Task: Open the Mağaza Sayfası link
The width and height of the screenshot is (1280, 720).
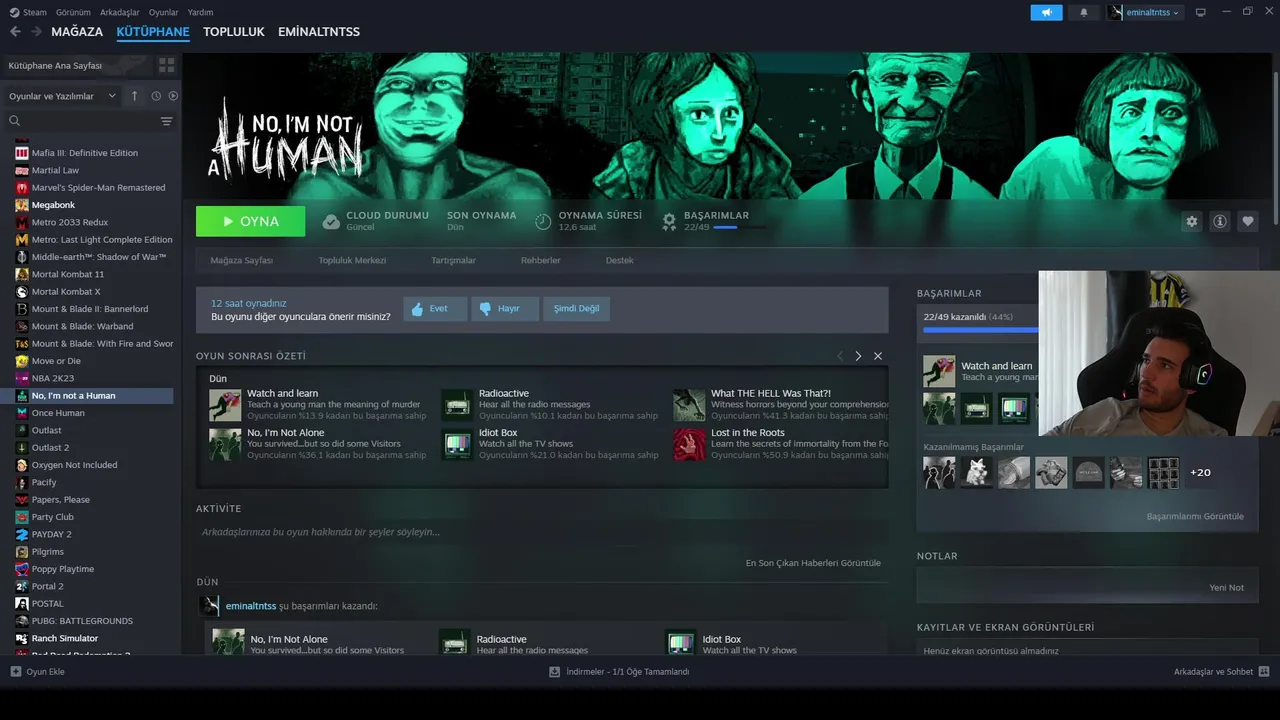Action: pyautogui.click(x=241, y=260)
